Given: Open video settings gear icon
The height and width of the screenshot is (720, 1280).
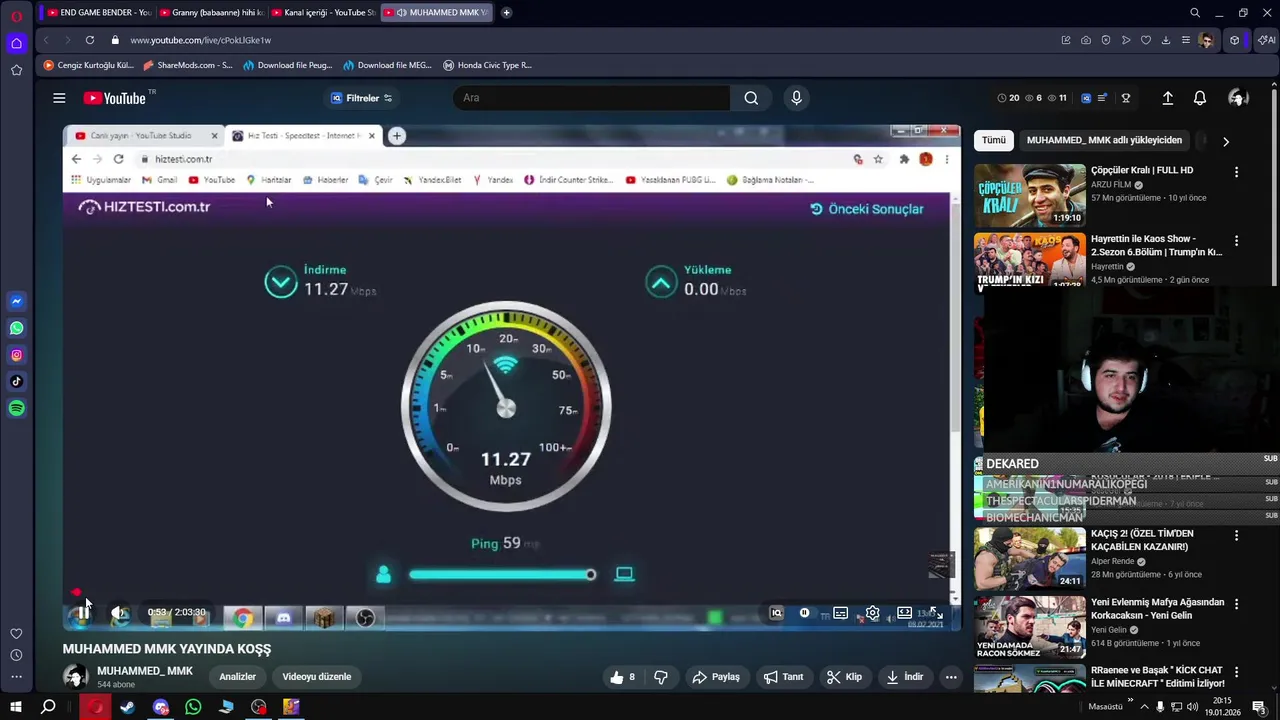Looking at the screenshot, I should 872,613.
